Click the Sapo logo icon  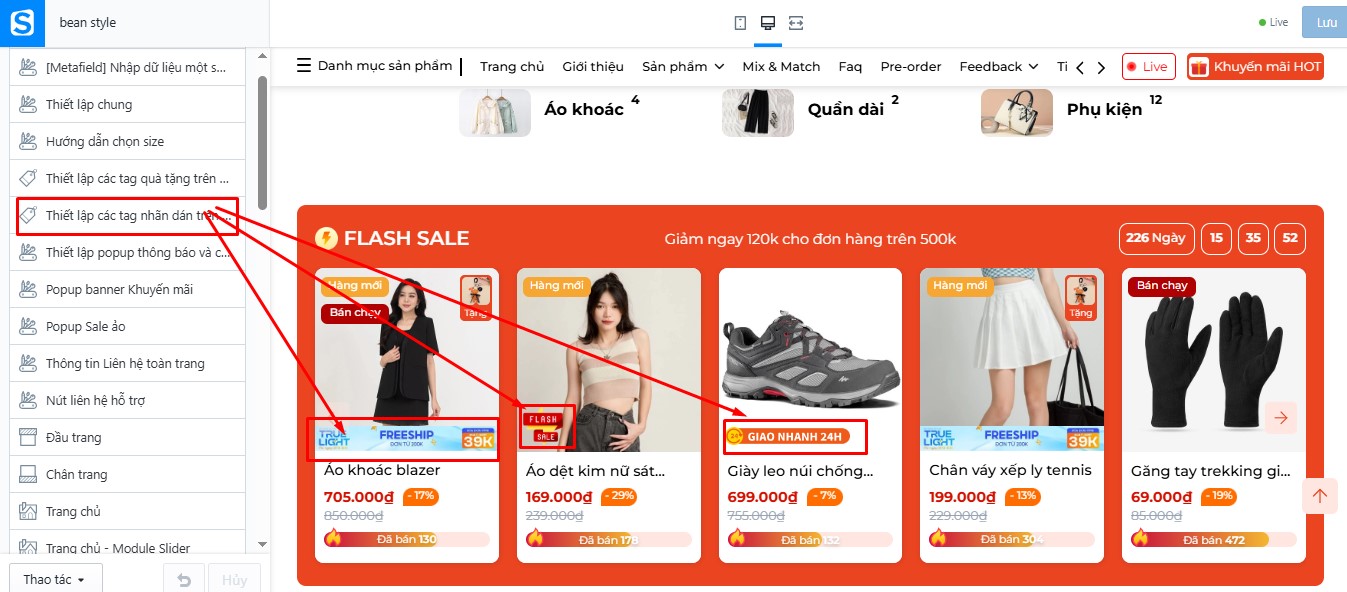[22, 22]
